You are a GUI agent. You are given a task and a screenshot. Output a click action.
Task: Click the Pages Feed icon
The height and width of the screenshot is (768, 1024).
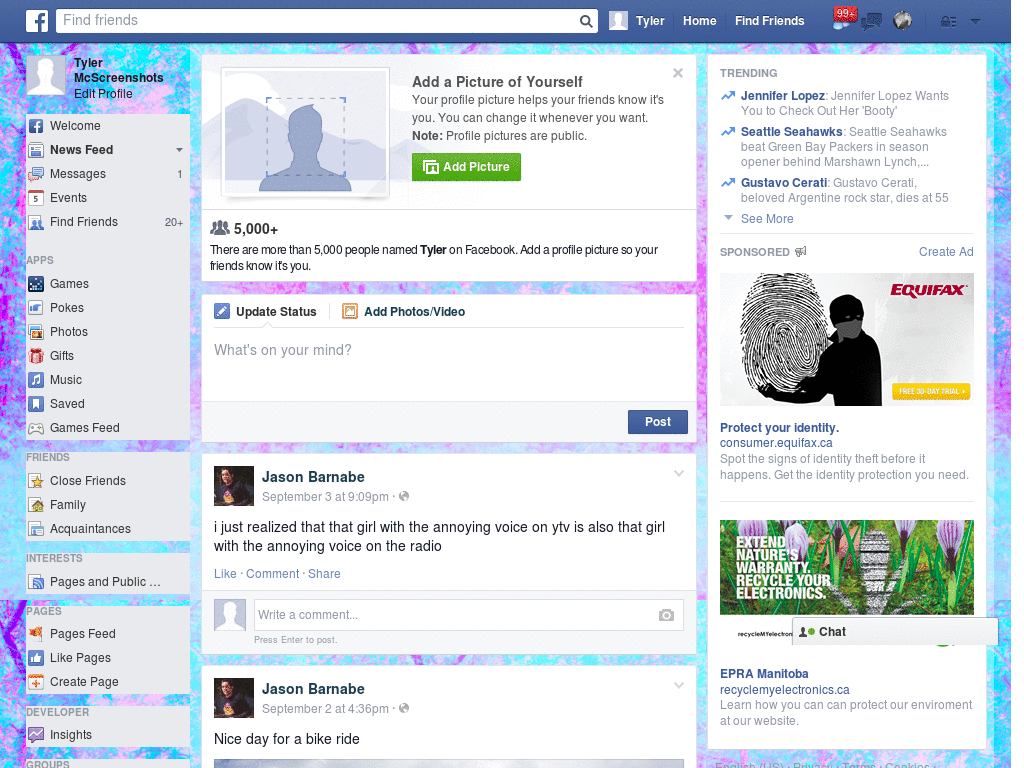[37, 633]
